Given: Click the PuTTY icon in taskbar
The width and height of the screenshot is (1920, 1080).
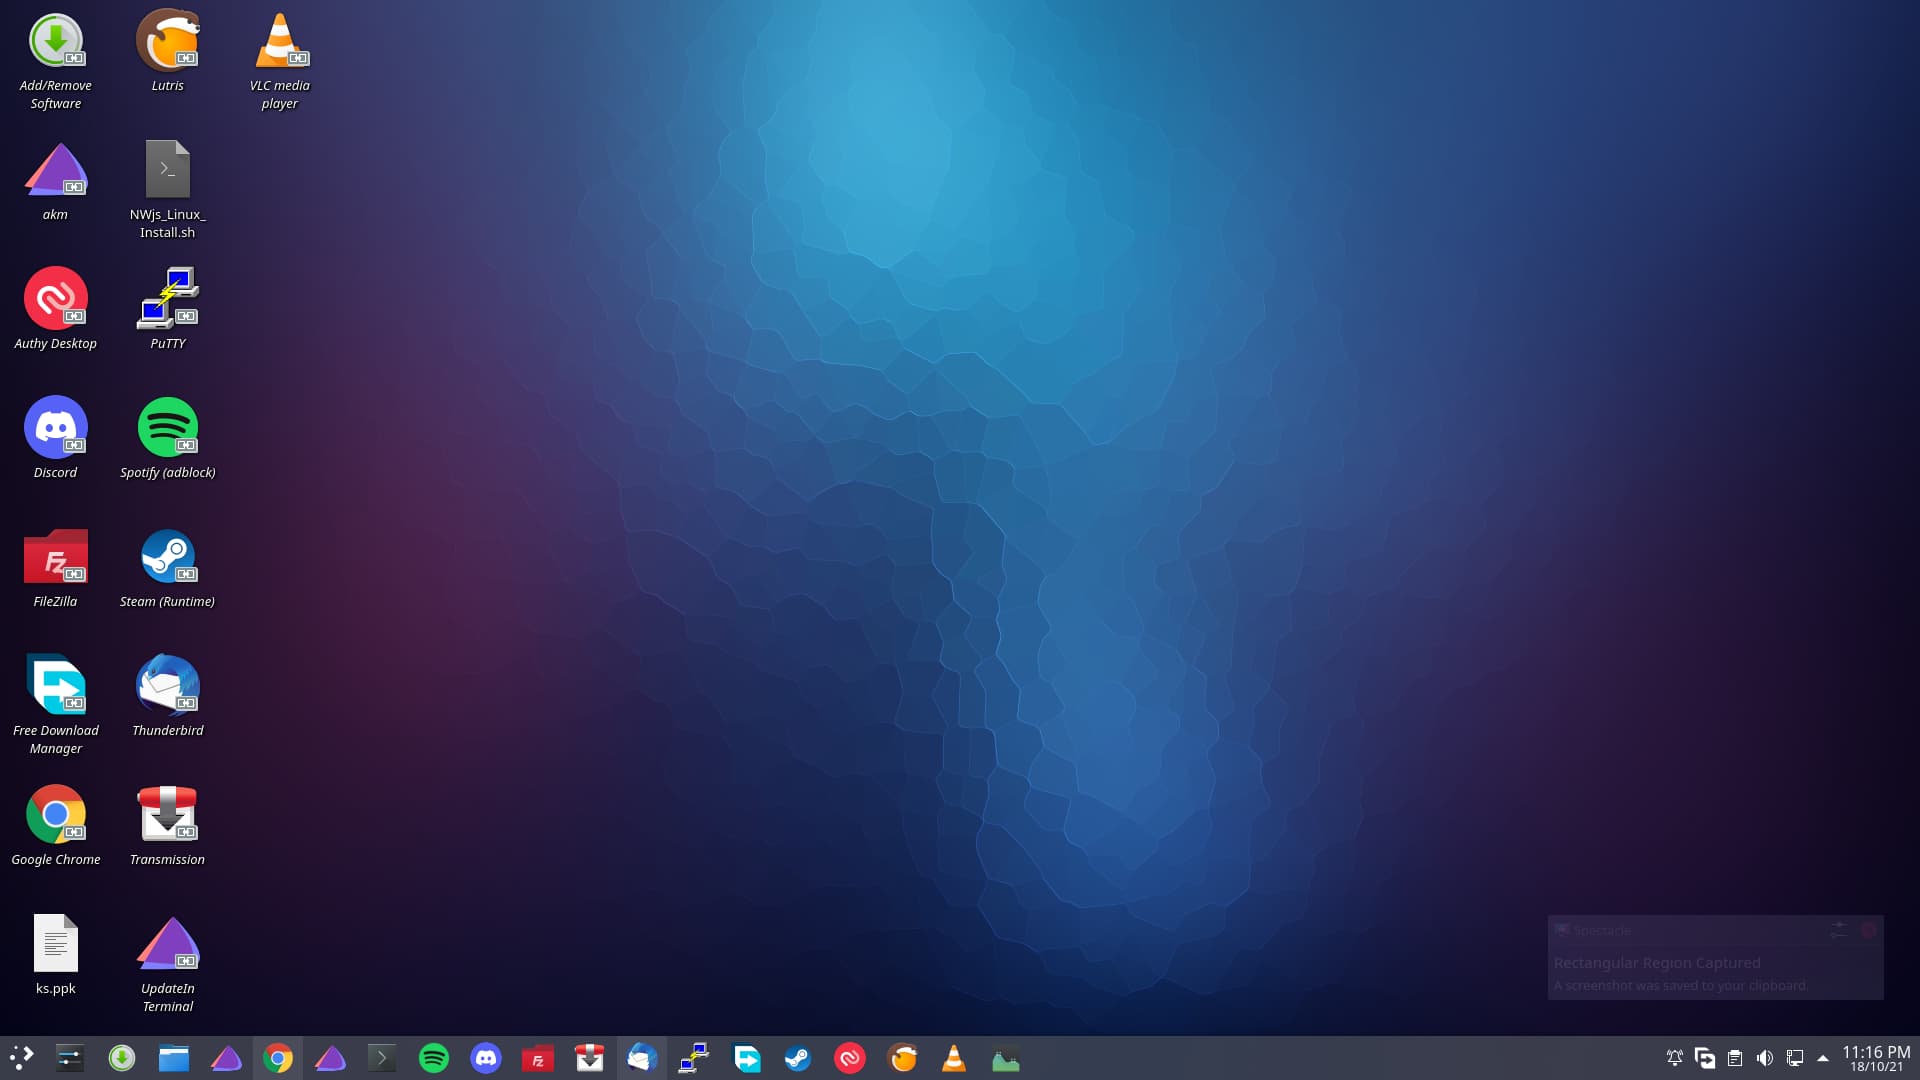Looking at the screenshot, I should tap(694, 1058).
